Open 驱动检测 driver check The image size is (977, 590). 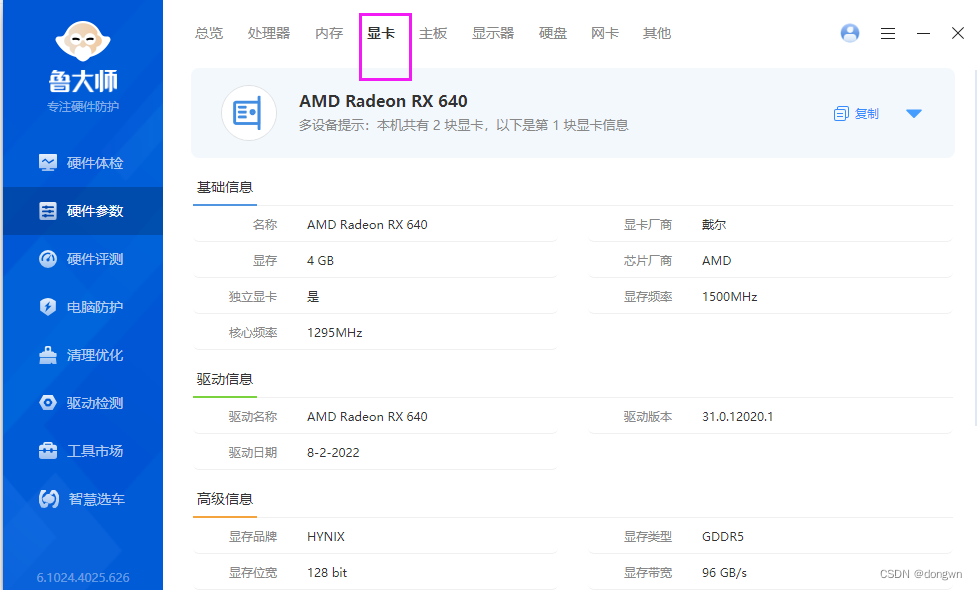click(81, 403)
